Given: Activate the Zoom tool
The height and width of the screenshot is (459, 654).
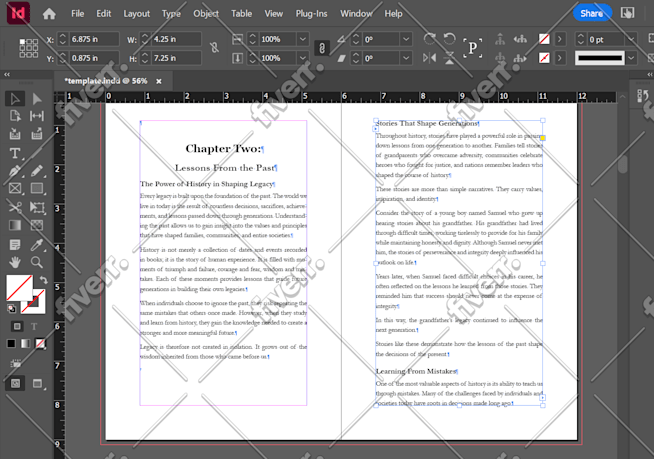Looking at the screenshot, I should click(37, 262).
